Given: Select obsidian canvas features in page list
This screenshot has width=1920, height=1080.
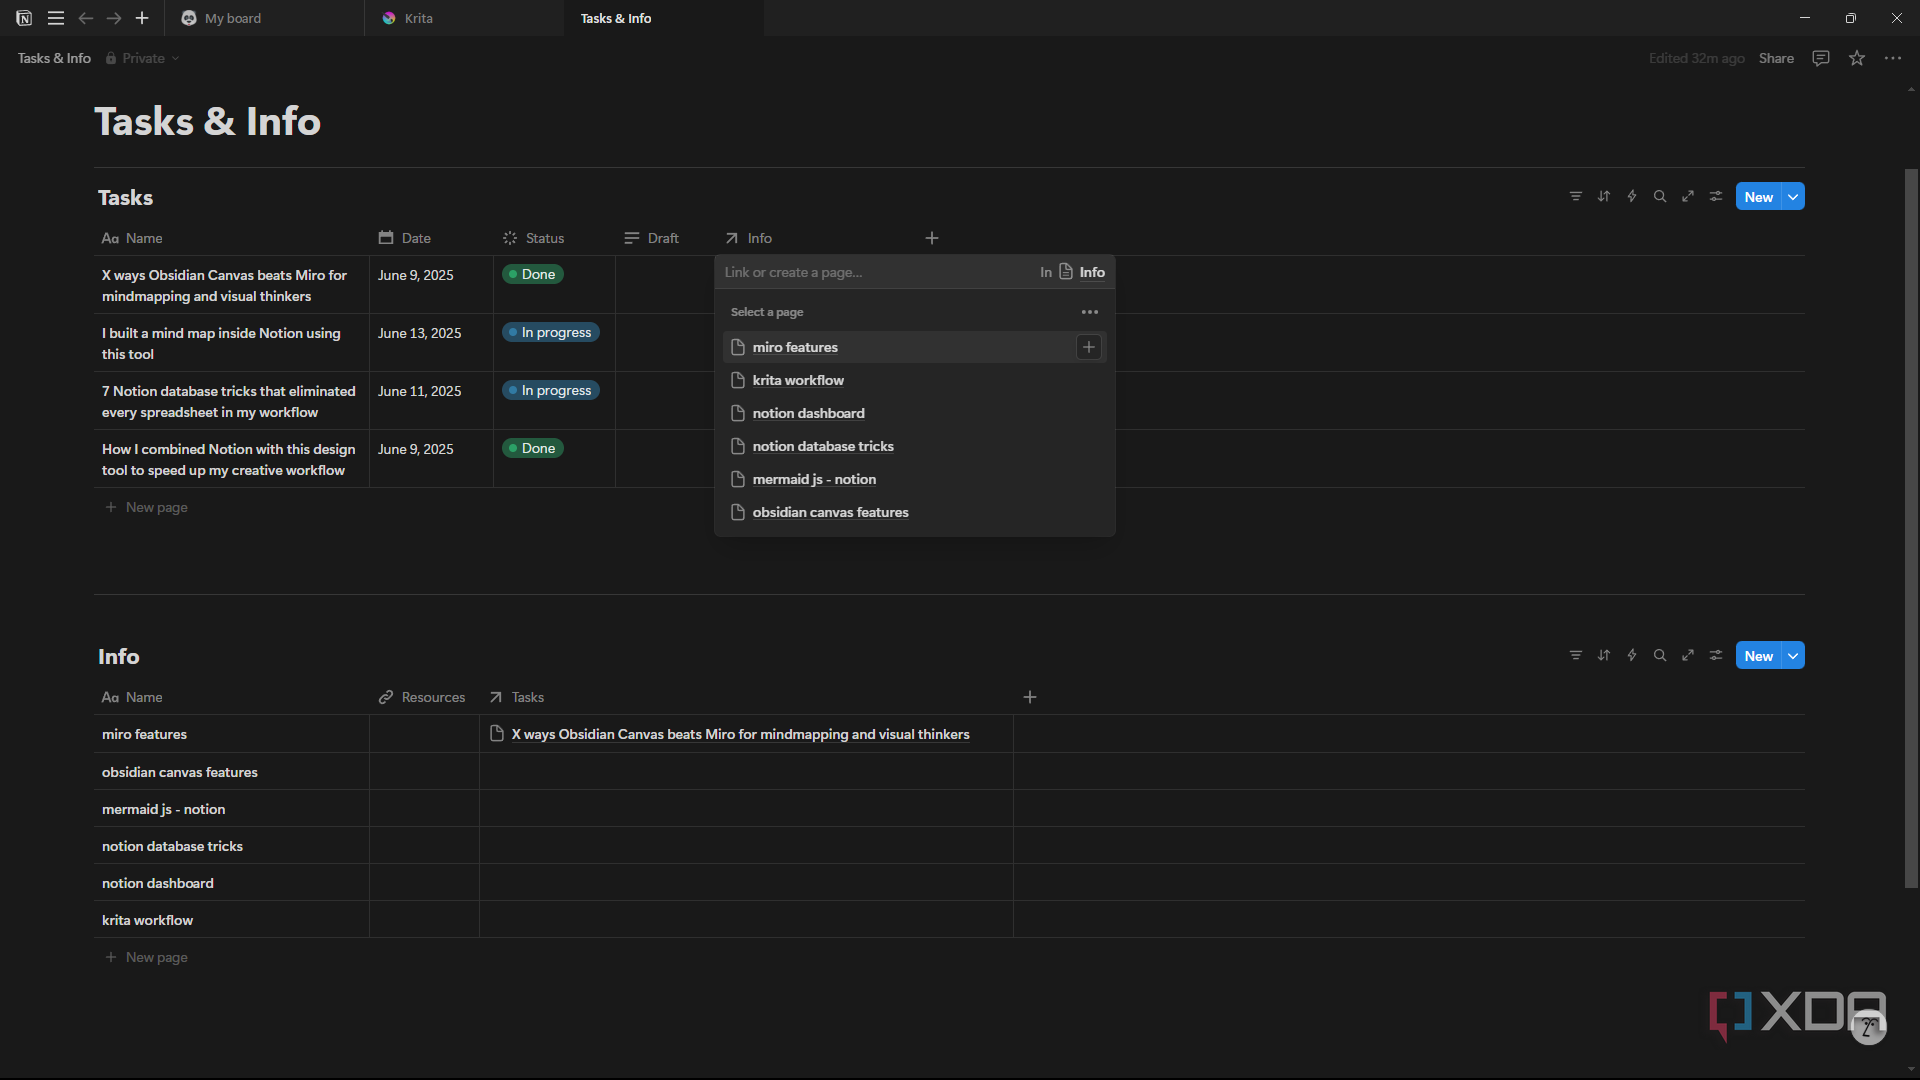Looking at the screenshot, I should click(915, 512).
